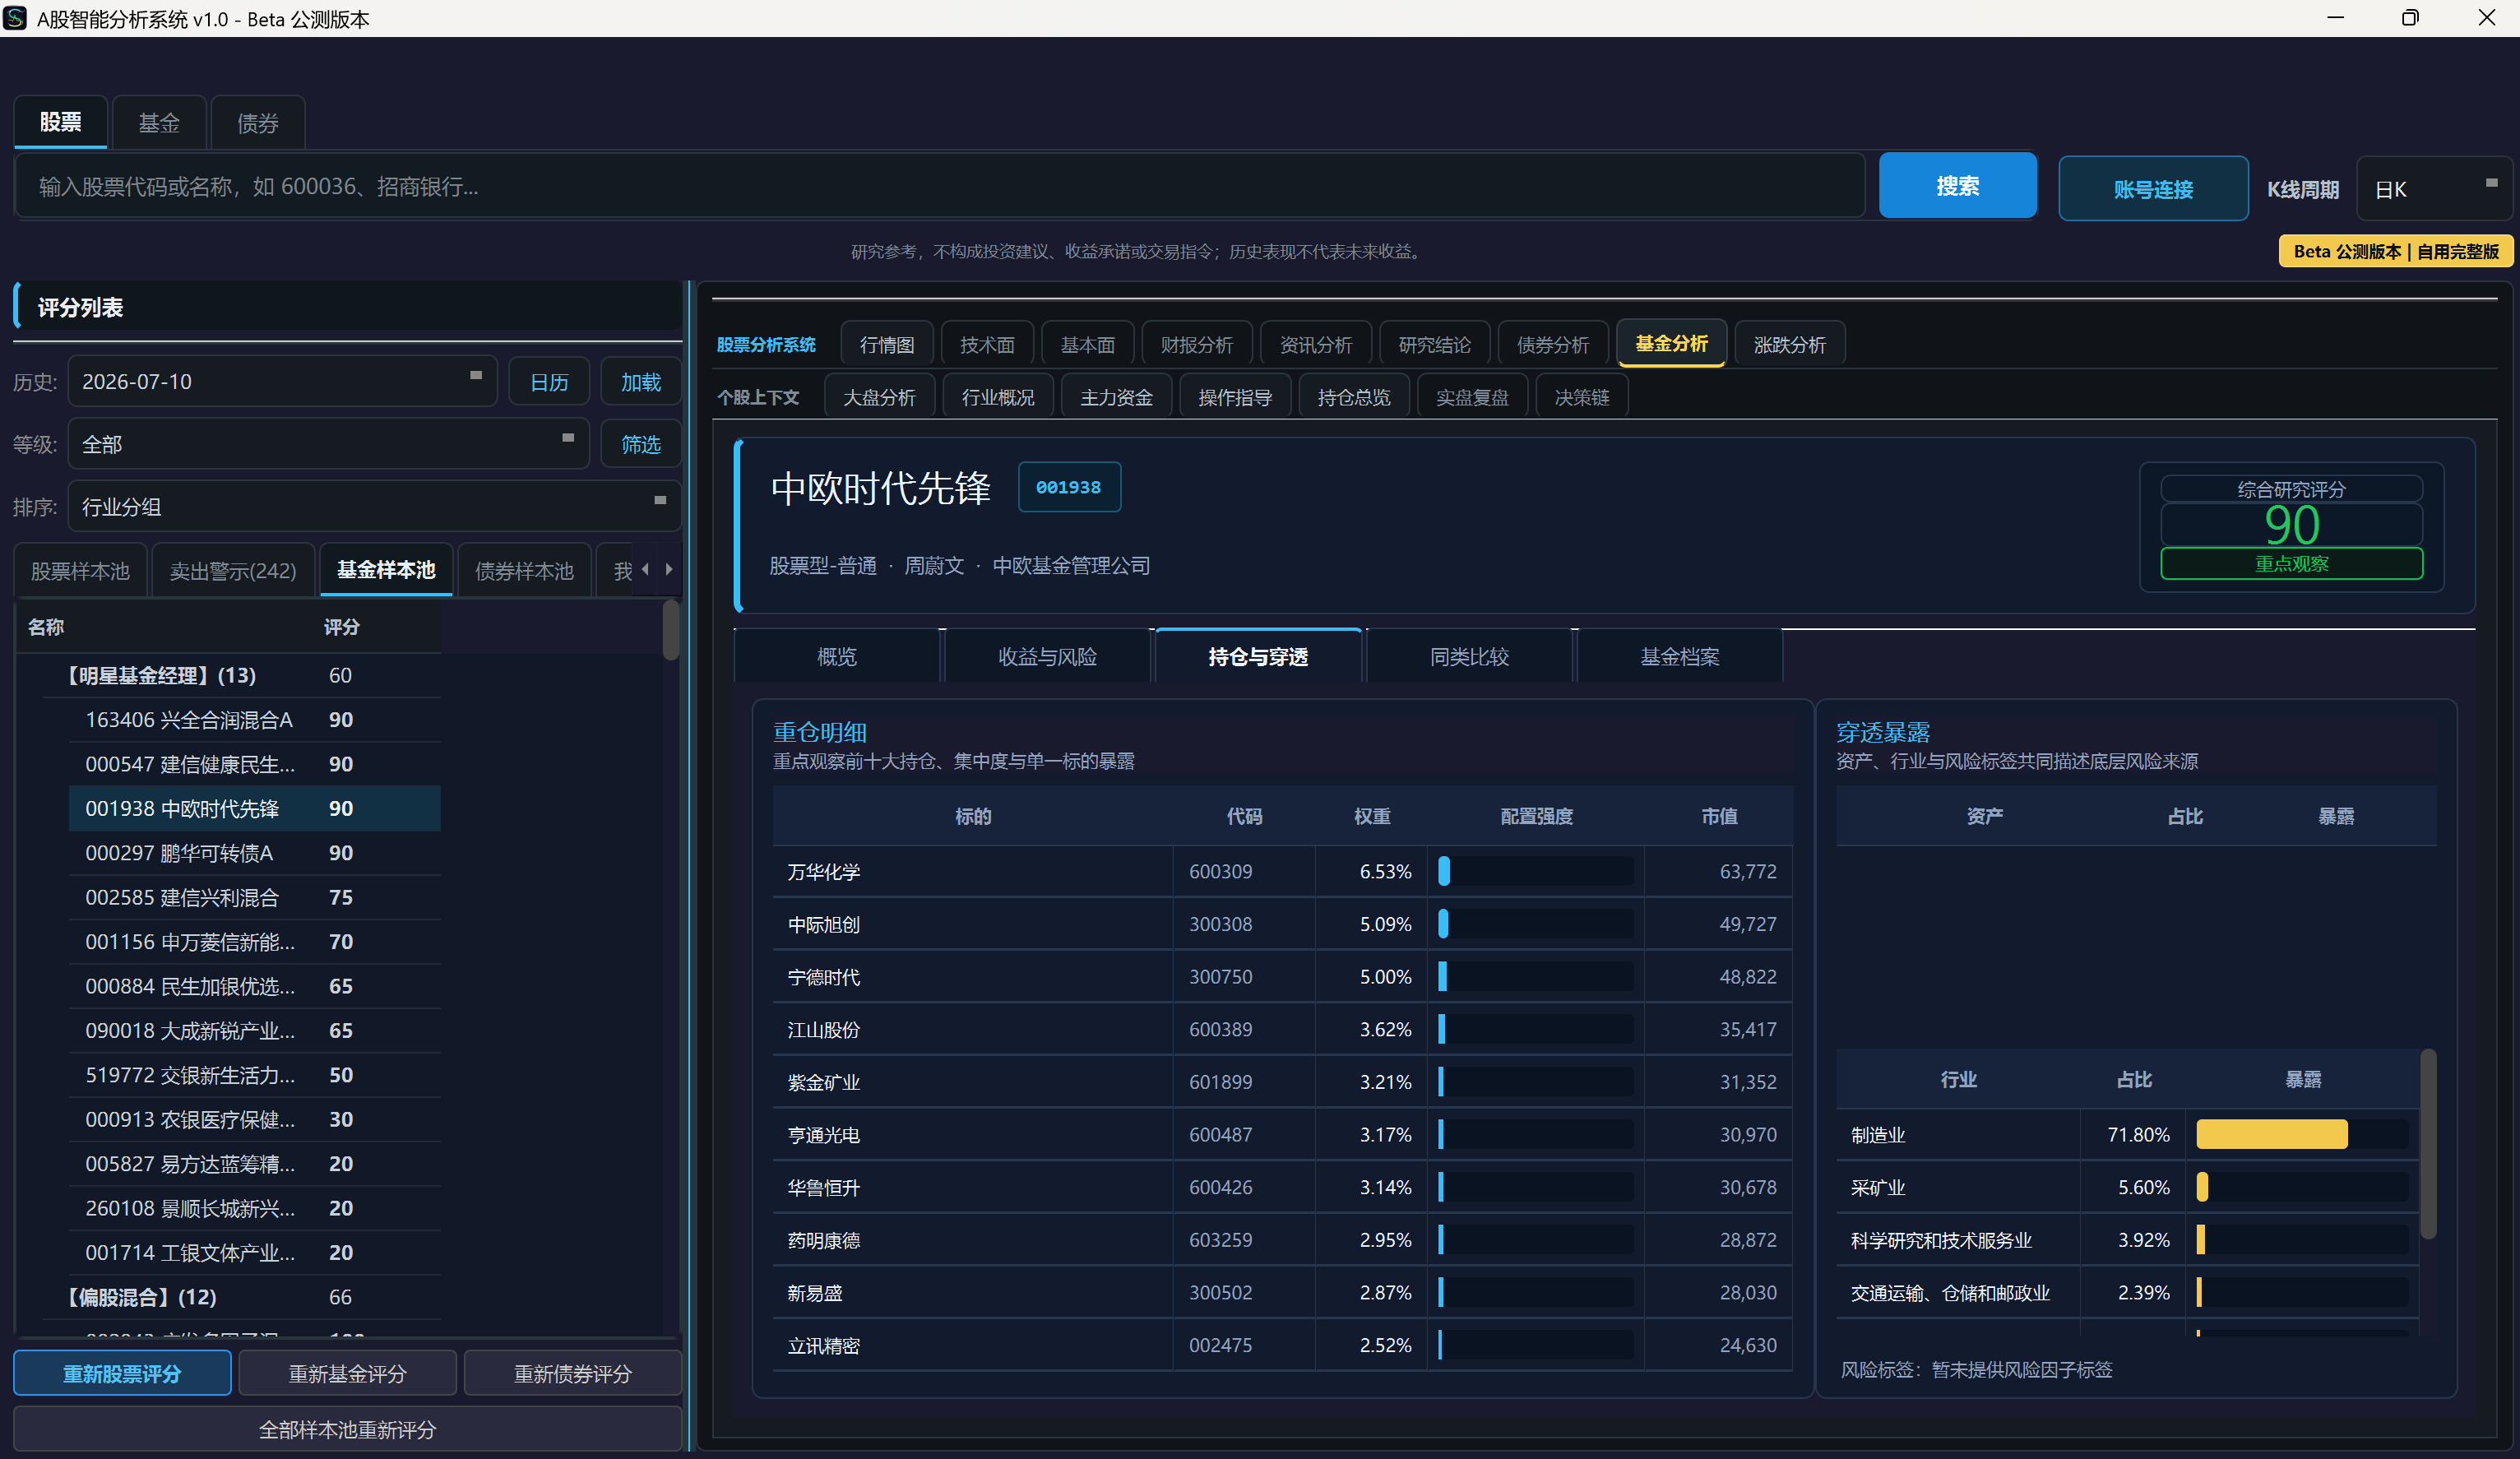Select the 债券样本池 list tab
Image resolution: width=2520 pixels, height=1459 pixels.
524,570
